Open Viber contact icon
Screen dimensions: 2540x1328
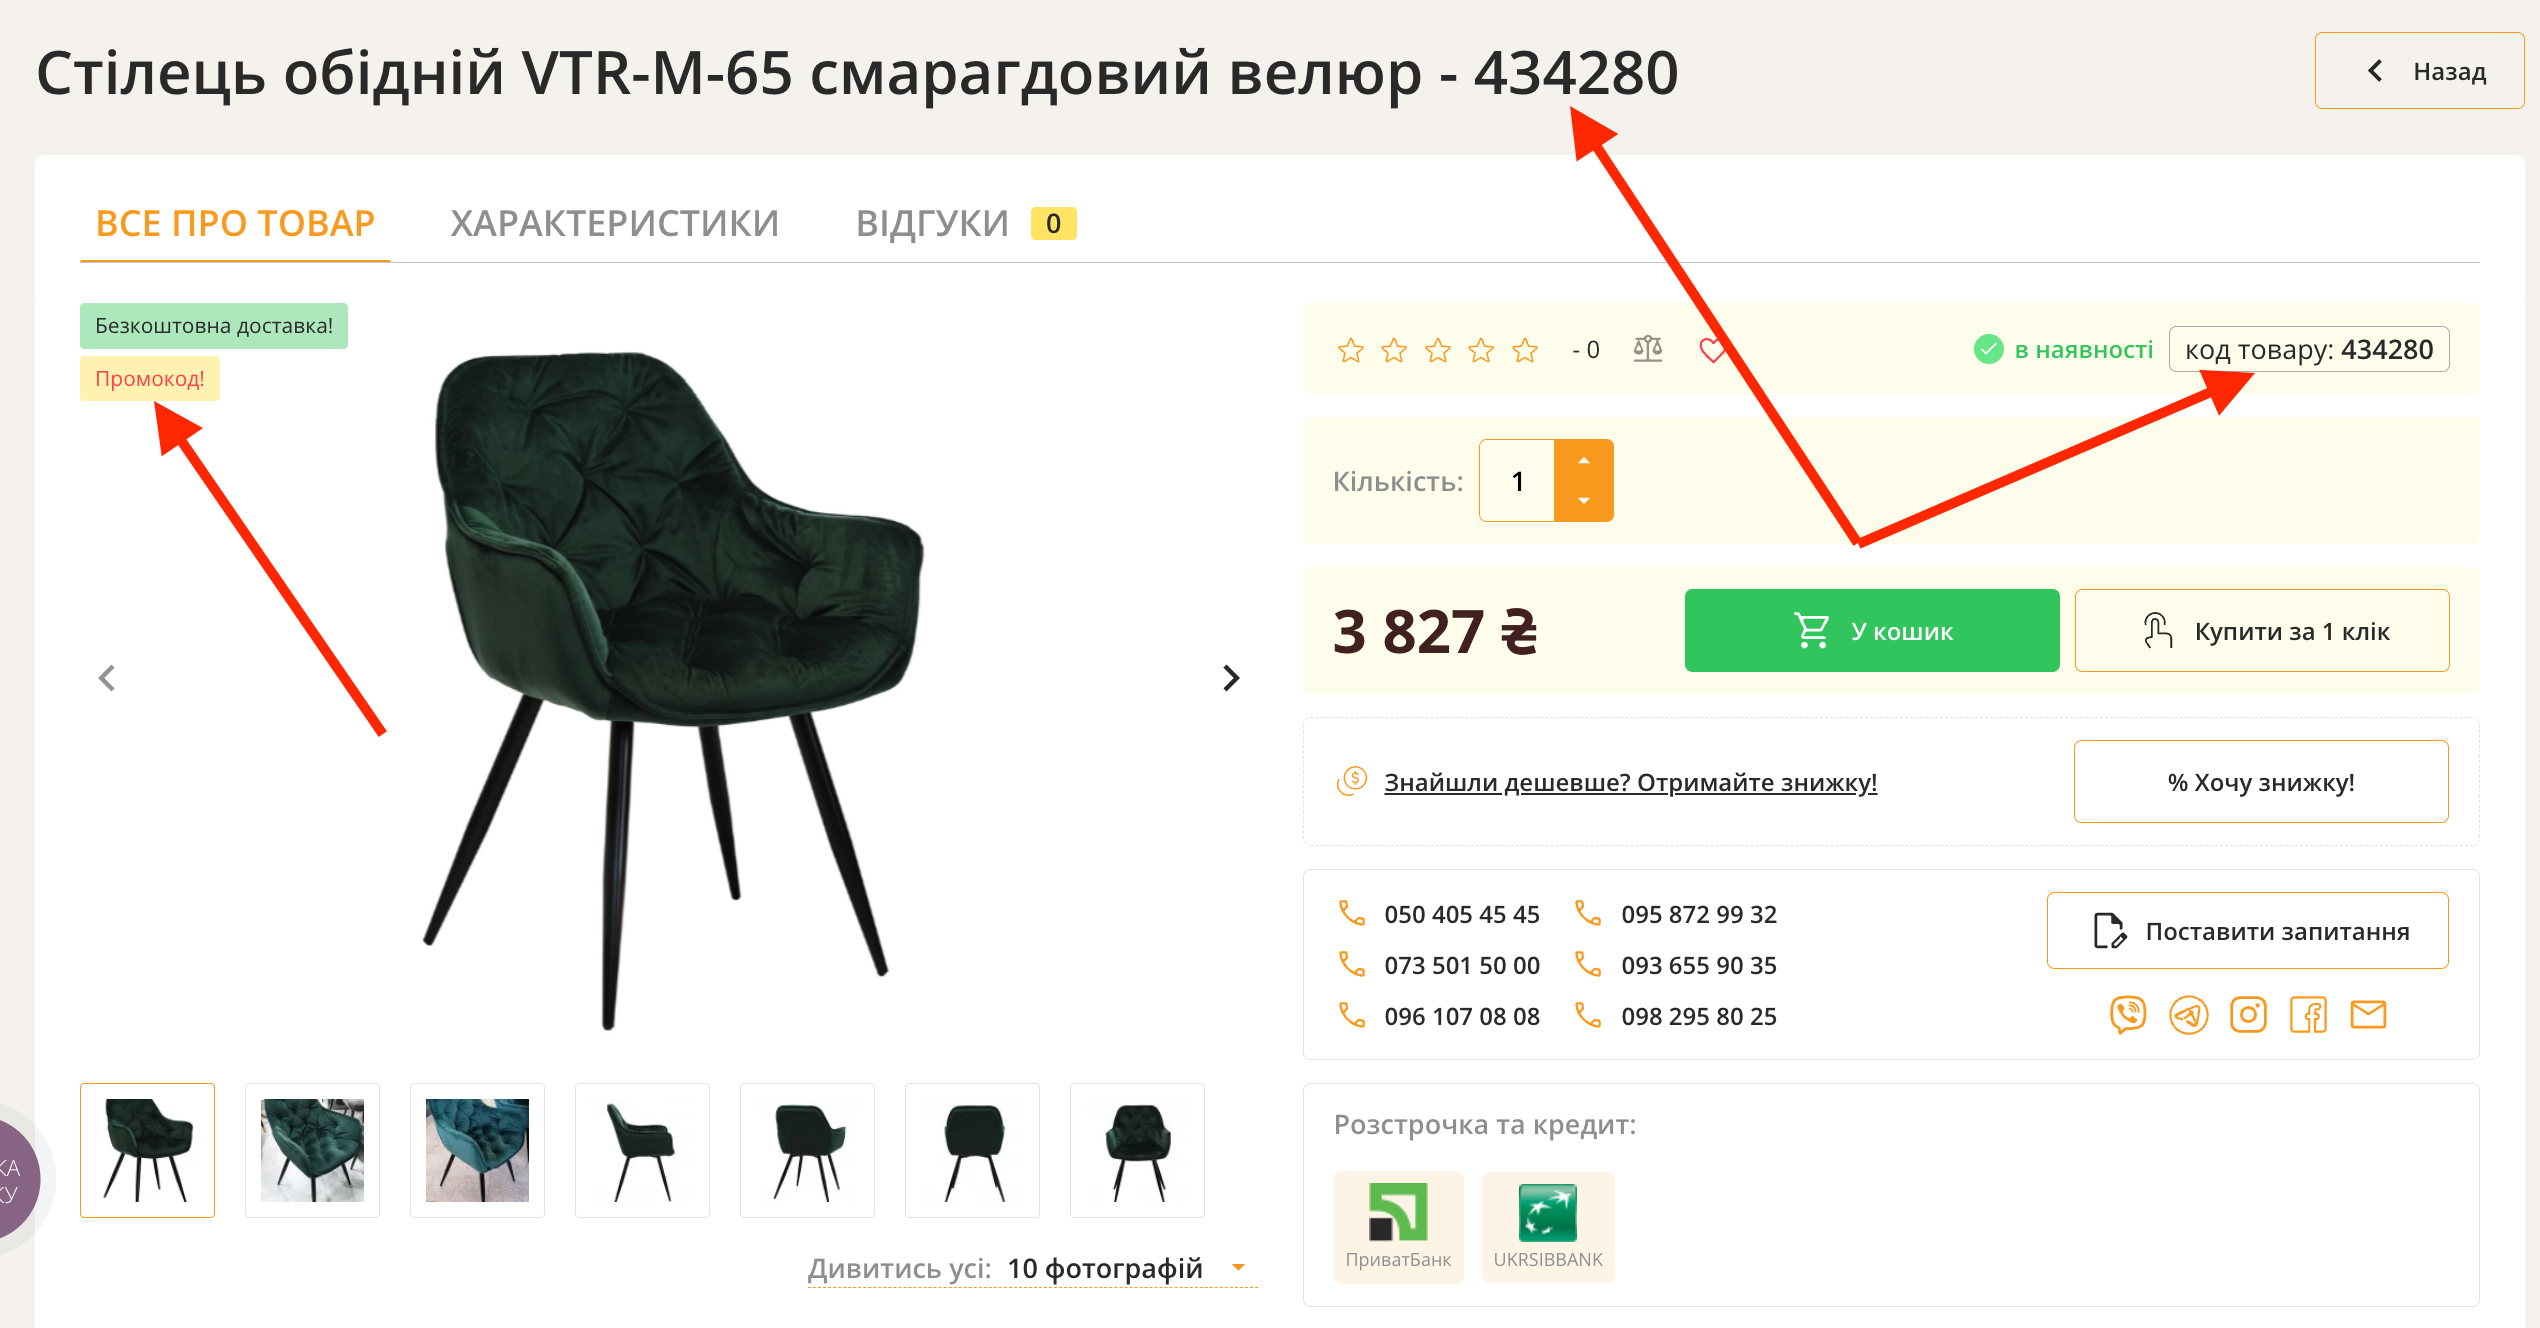point(2128,1015)
